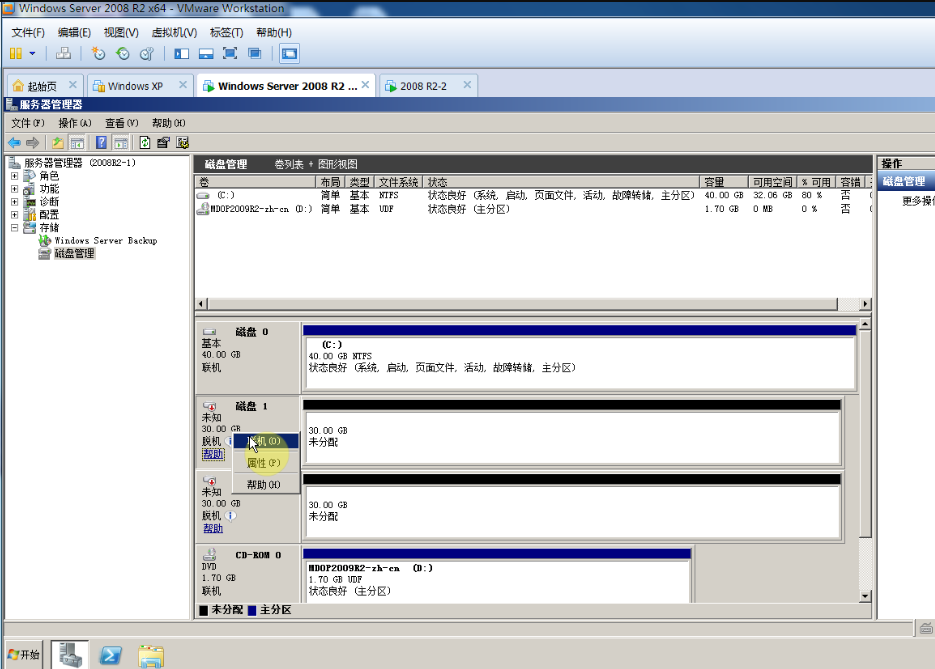Sort by the 布局 column header

point(331,182)
